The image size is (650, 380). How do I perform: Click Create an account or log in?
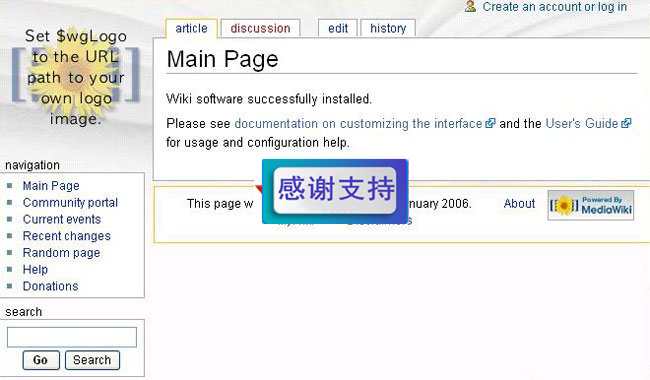tap(555, 7)
